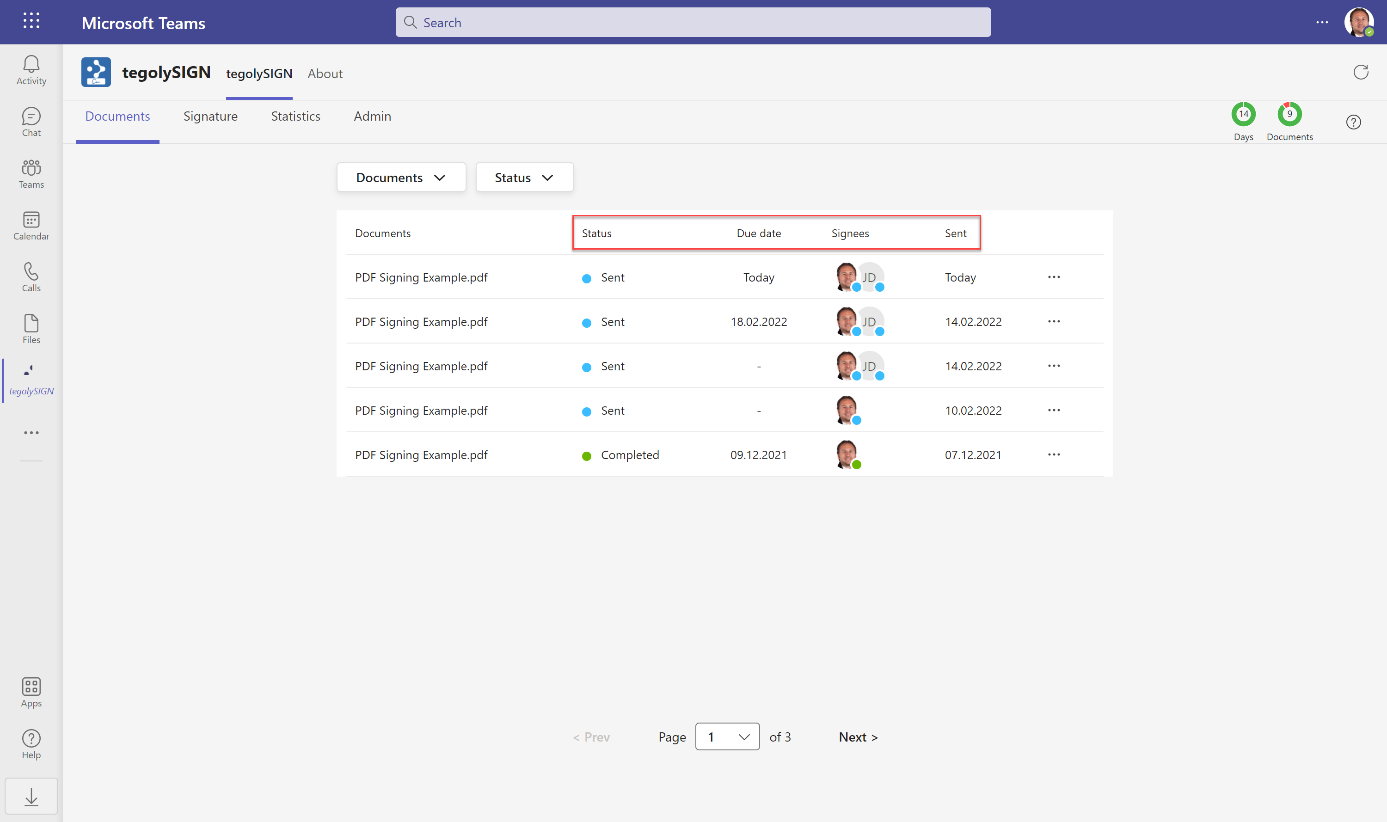Open Help in the left rail

[x=31, y=744]
